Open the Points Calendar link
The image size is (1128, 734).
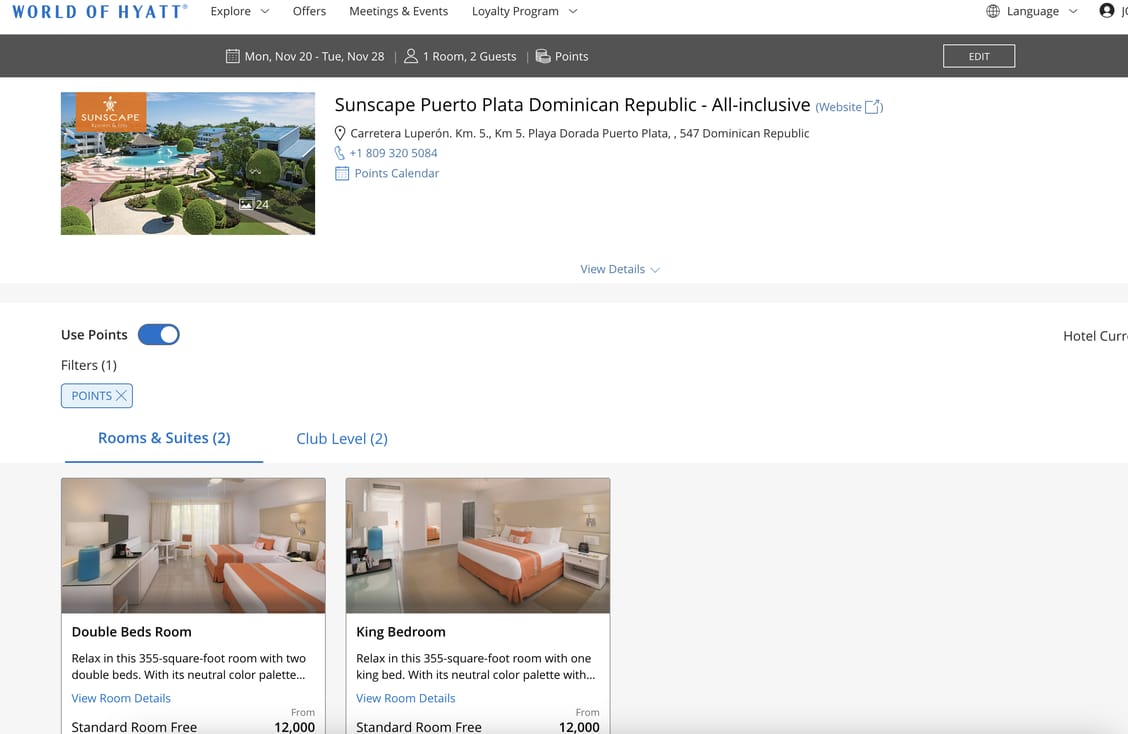(x=396, y=173)
